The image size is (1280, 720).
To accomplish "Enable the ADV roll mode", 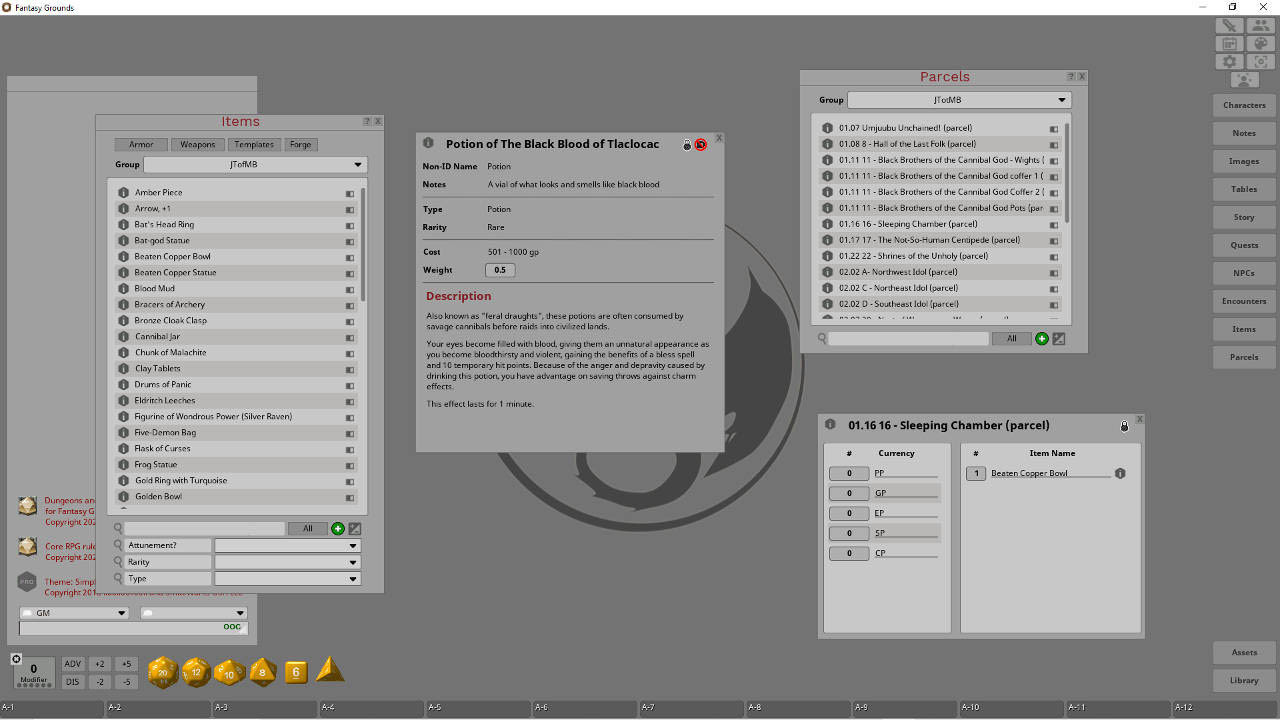I will (x=72, y=663).
